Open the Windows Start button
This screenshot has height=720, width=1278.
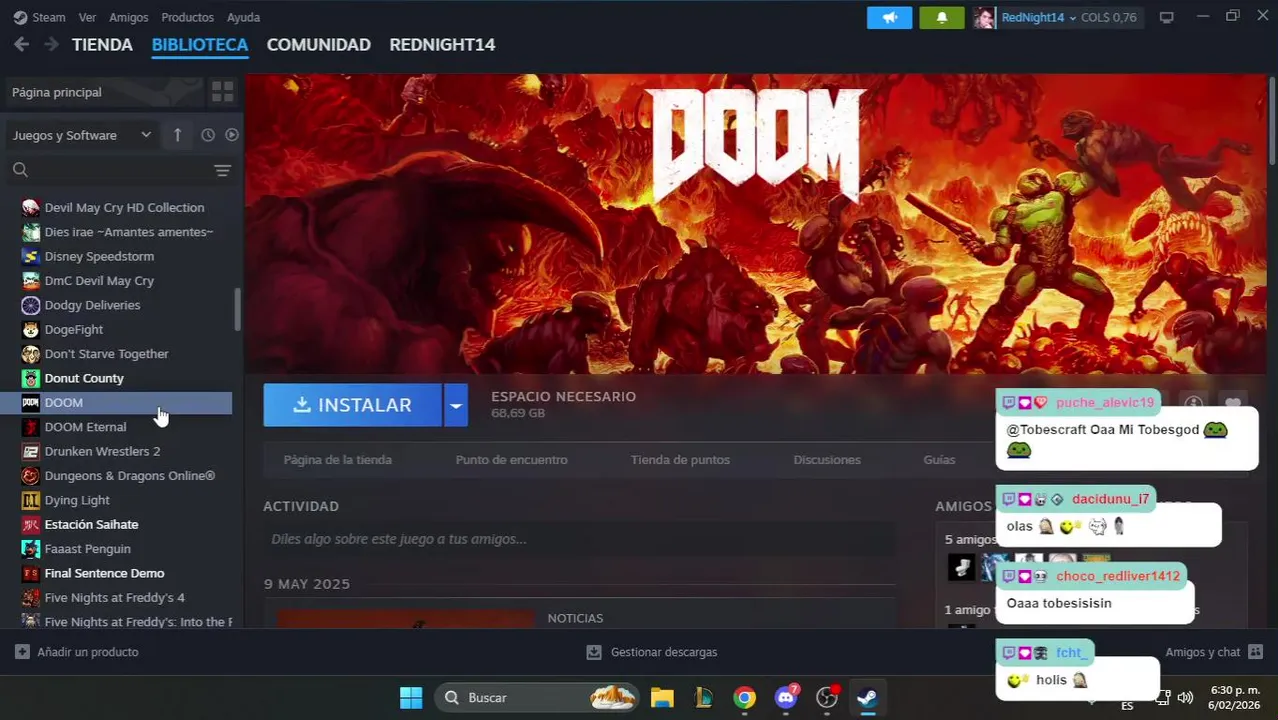[x=411, y=698]
